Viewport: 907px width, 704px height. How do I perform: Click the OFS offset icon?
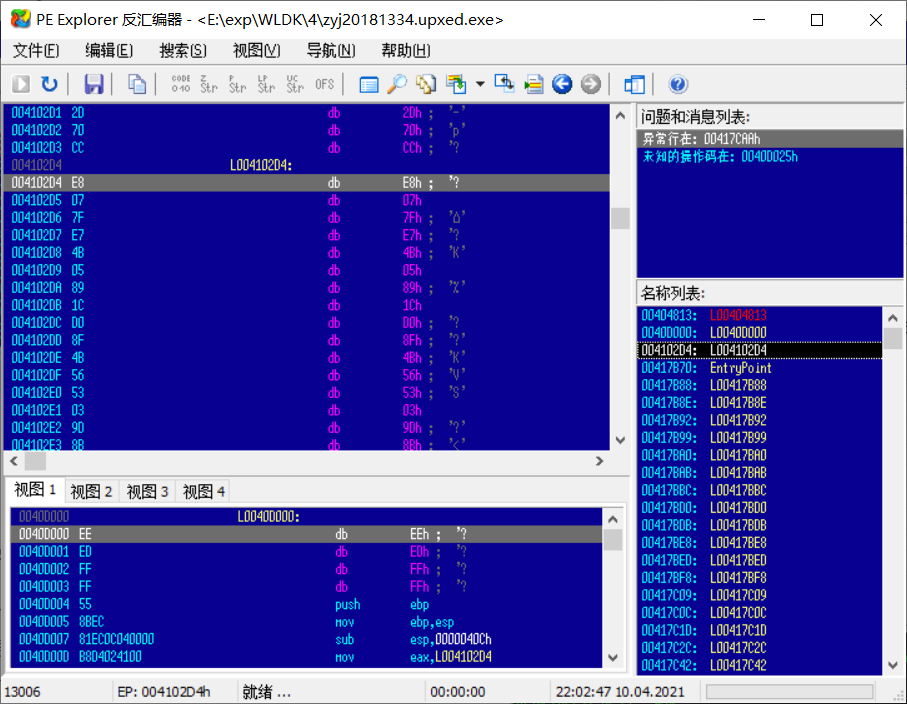click(325, 84)
